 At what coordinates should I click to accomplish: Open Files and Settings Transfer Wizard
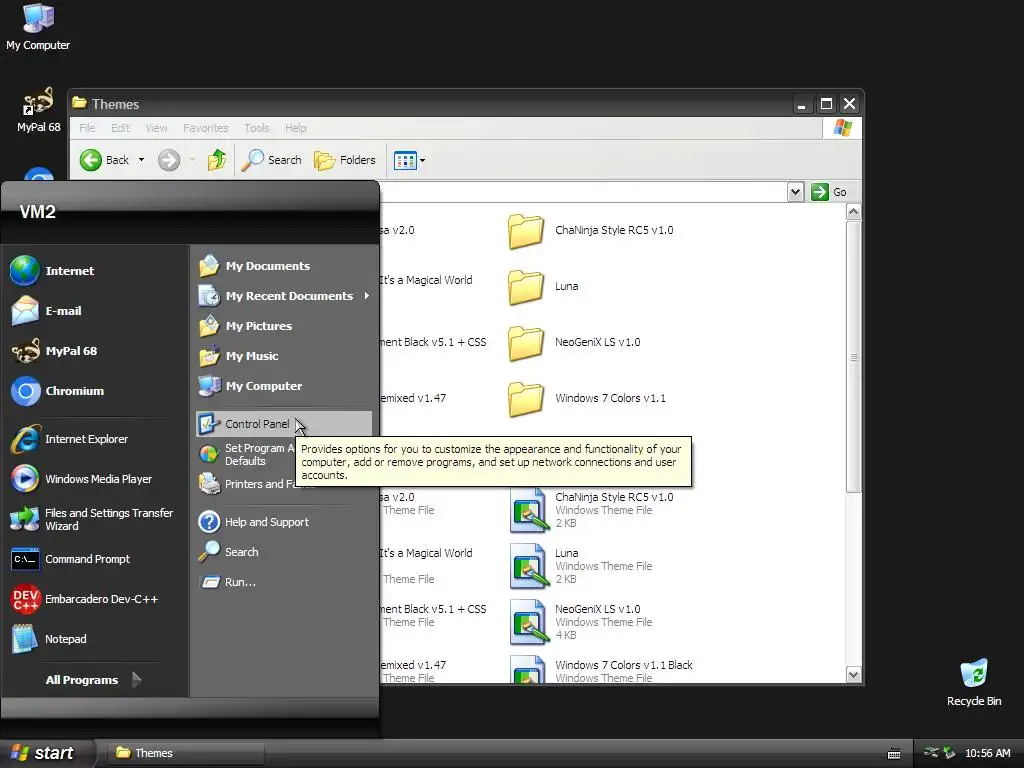[x=95, y=519]
